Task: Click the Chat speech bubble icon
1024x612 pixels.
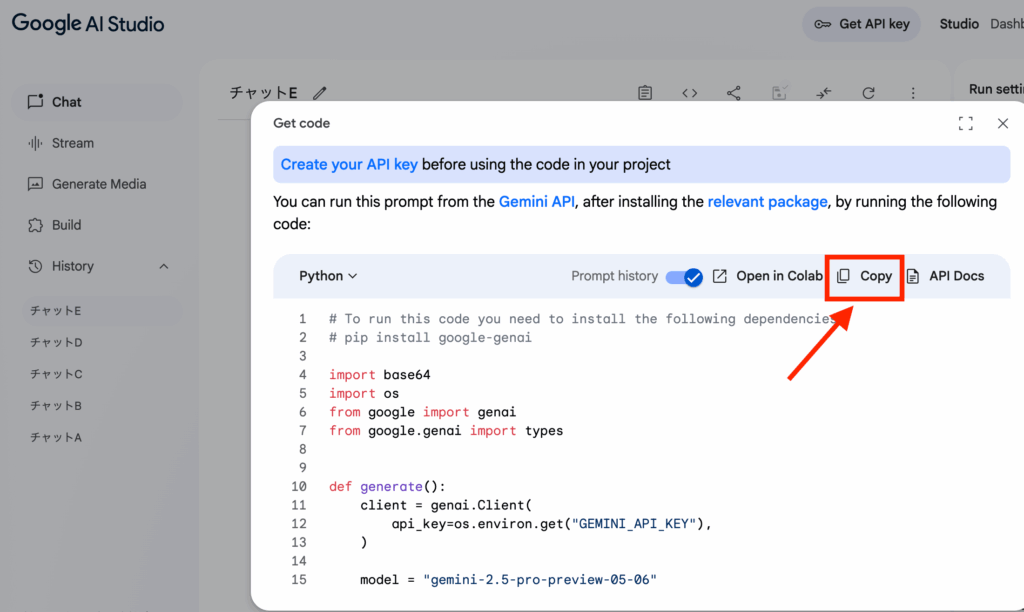Action: [35, 102]
